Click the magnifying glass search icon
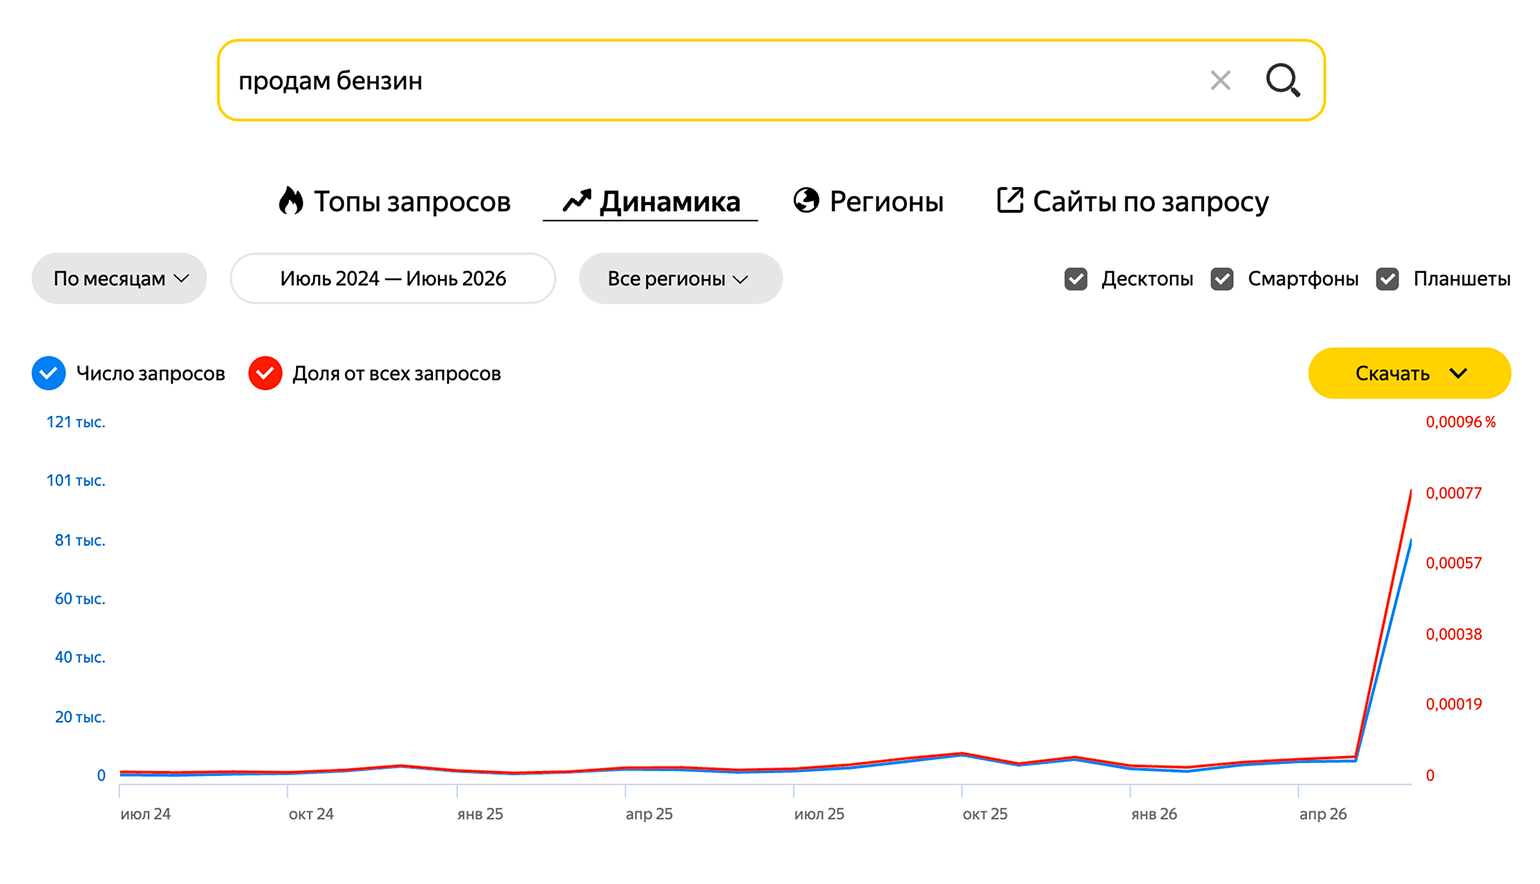The width and height of the screenshot is (1540, 884). (x=1283, y=80)
